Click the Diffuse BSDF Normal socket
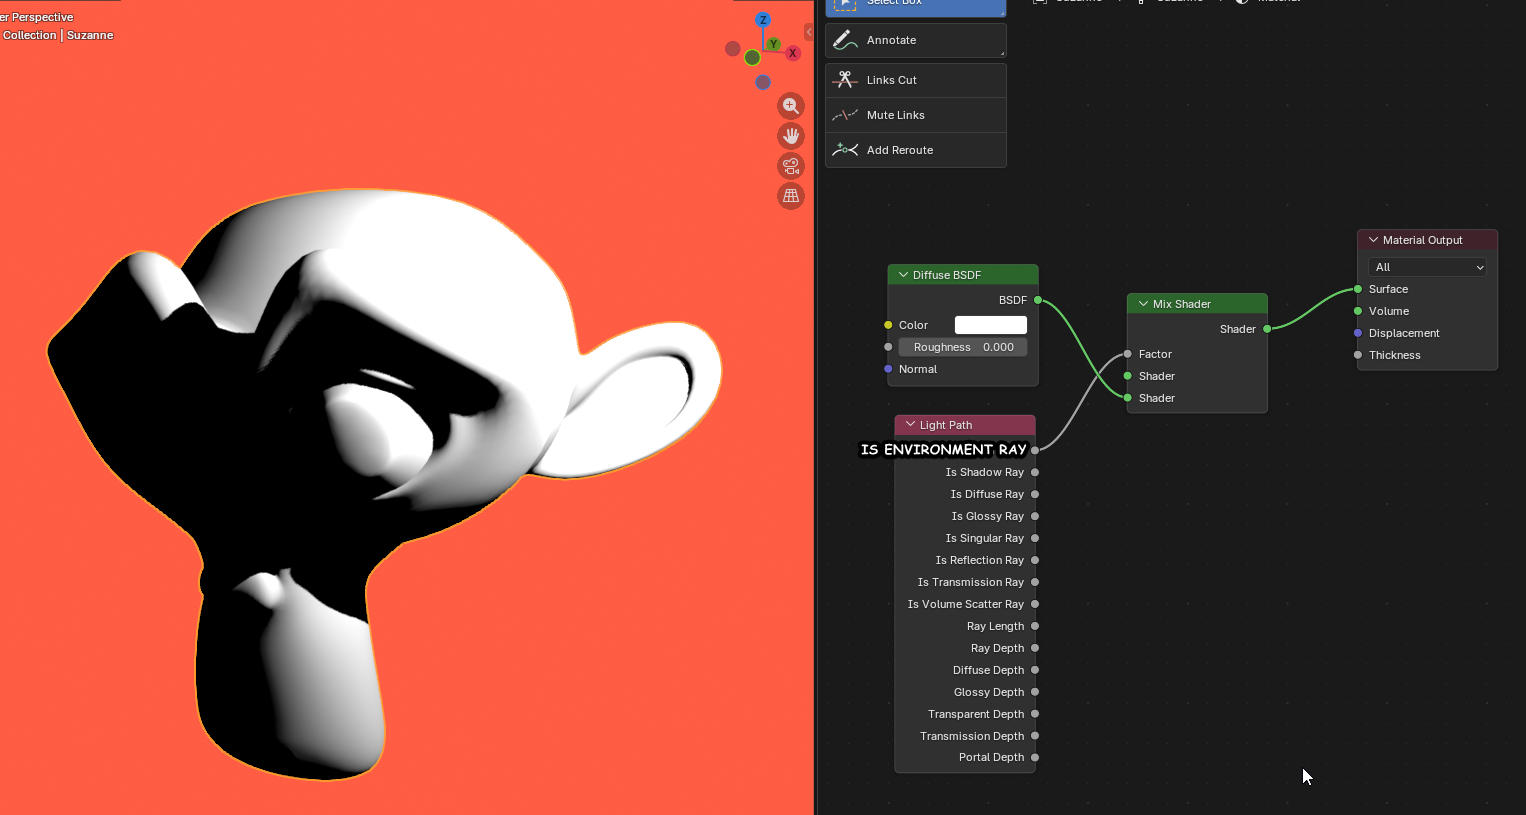The height and width of the screenshot is (815, 1526). (x=888, y=369)
